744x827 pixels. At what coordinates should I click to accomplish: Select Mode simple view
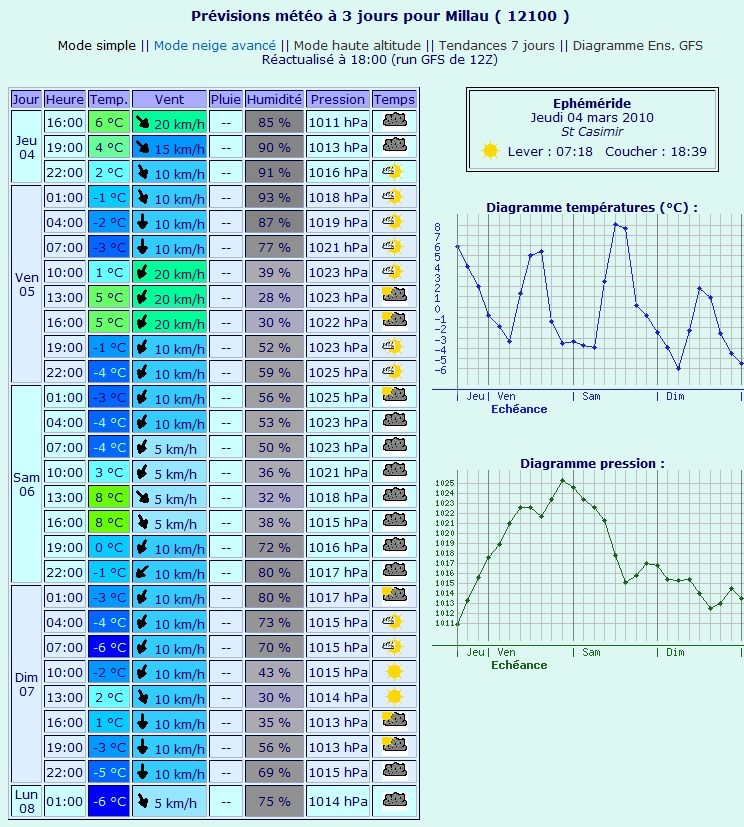pos(96,46)
